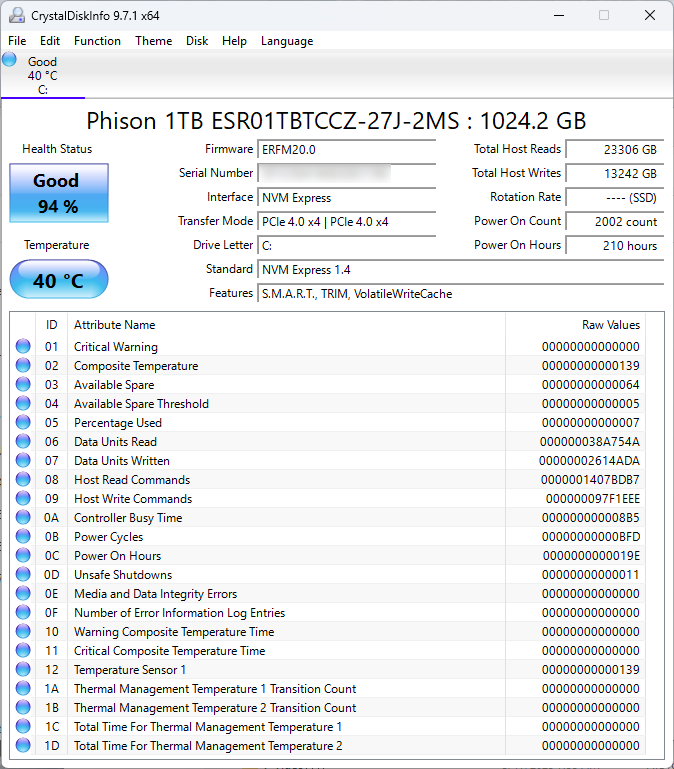
Task: Click the Firmware field ERFM20.0
Action: [x=347, y=150]
